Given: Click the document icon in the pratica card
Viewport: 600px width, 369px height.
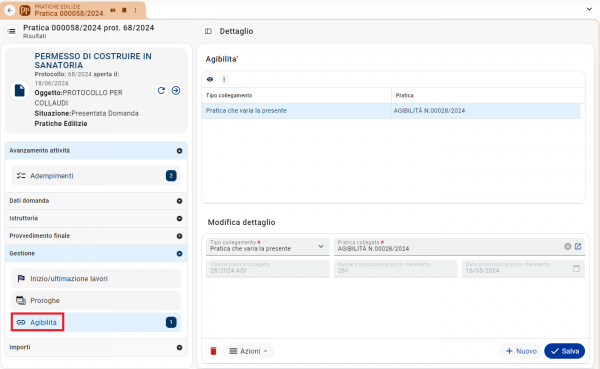Looking at the screenshot, I should (x=20, y=91).
